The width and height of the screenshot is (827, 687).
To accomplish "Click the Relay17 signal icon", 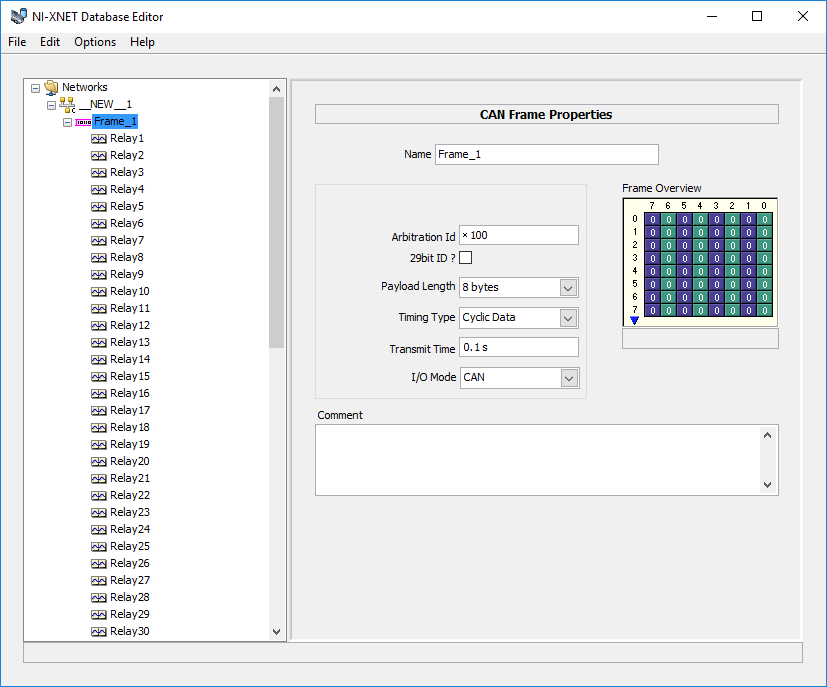I will pos(99,410).
